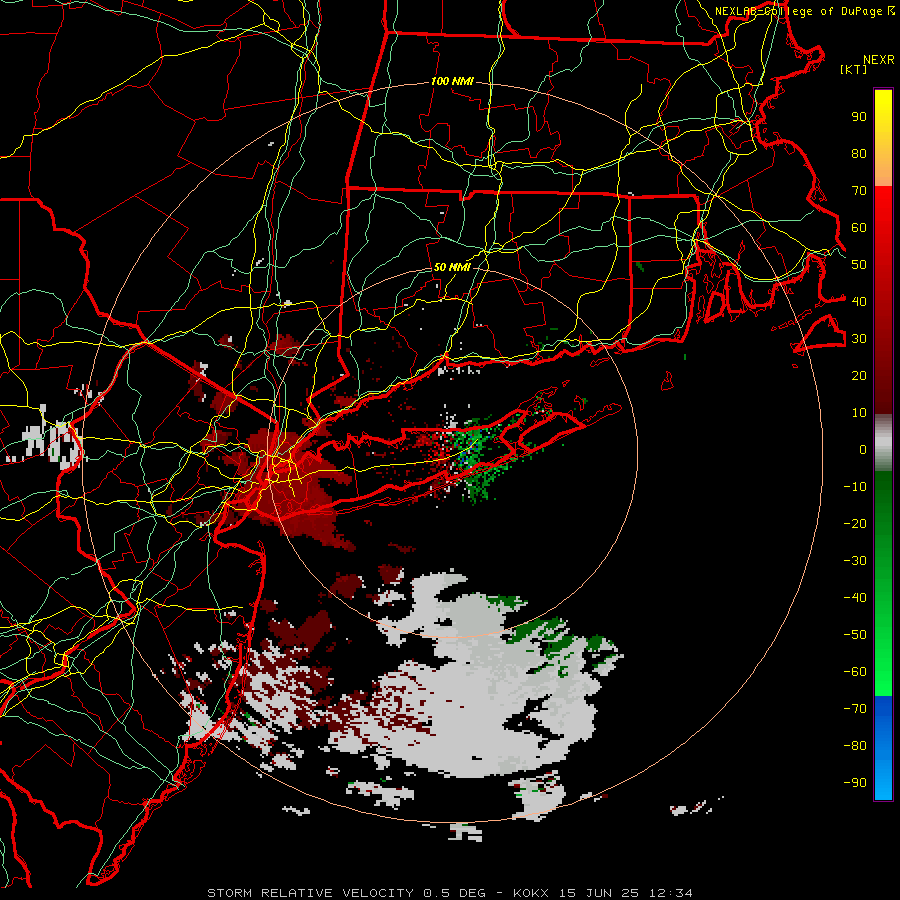Click the green segment of the color bar
Screen dimensions: 900x900
[x=883, y=584]
